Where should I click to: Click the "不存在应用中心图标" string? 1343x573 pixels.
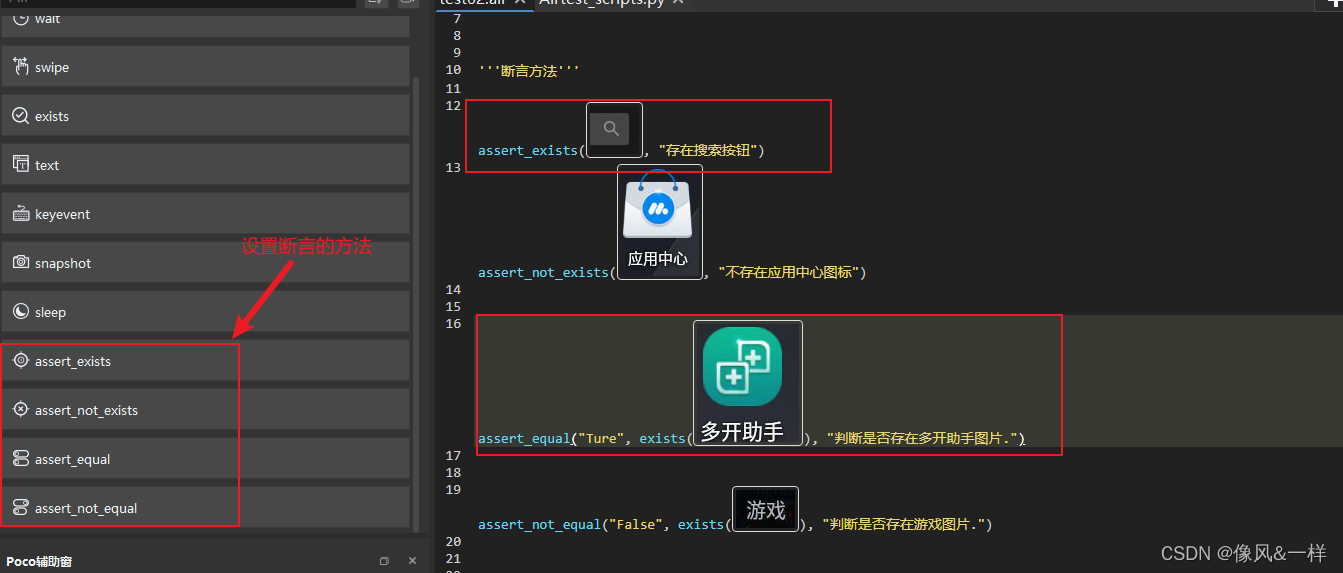789,272
